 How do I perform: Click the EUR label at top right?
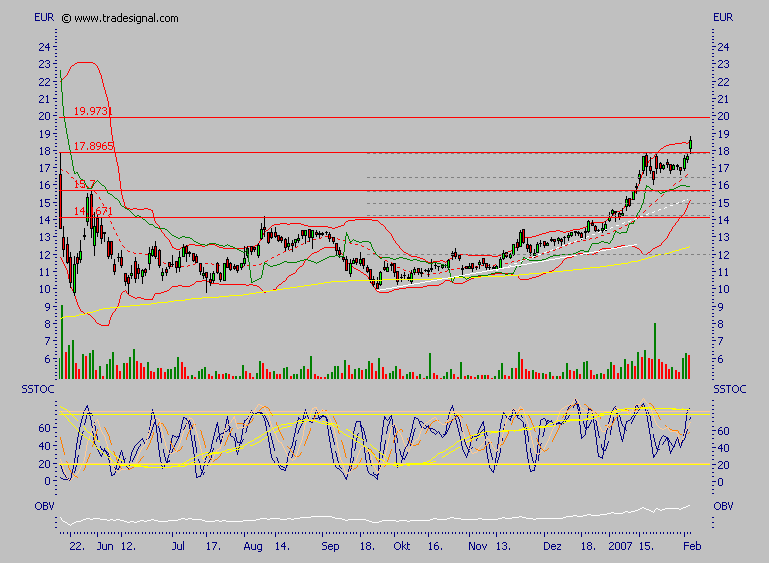[722, 18]
